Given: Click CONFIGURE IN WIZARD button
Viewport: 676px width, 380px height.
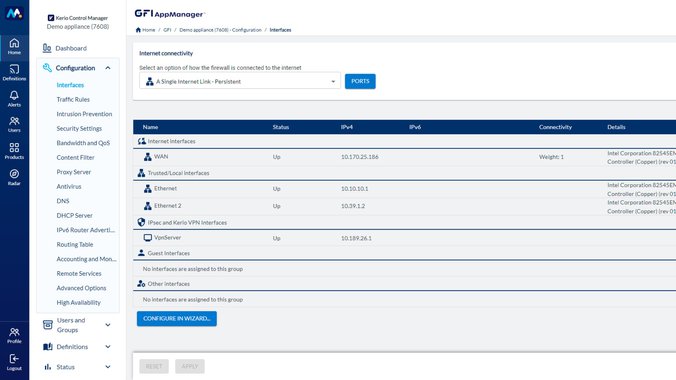Looking at the screenshot, I should click(177, 318).
